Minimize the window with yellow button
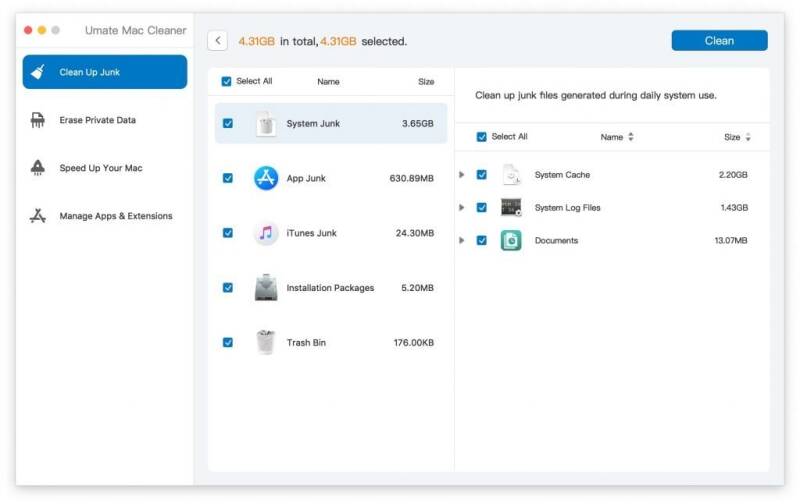 point(42,31)
